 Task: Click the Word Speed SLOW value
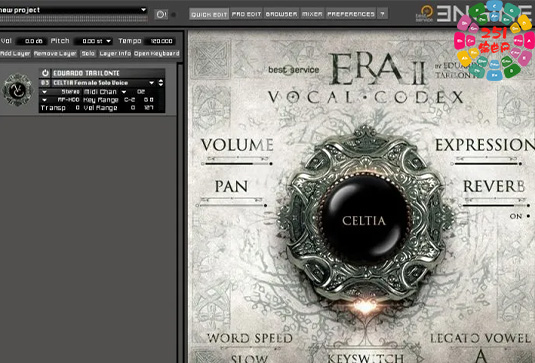tap(249, 358)
